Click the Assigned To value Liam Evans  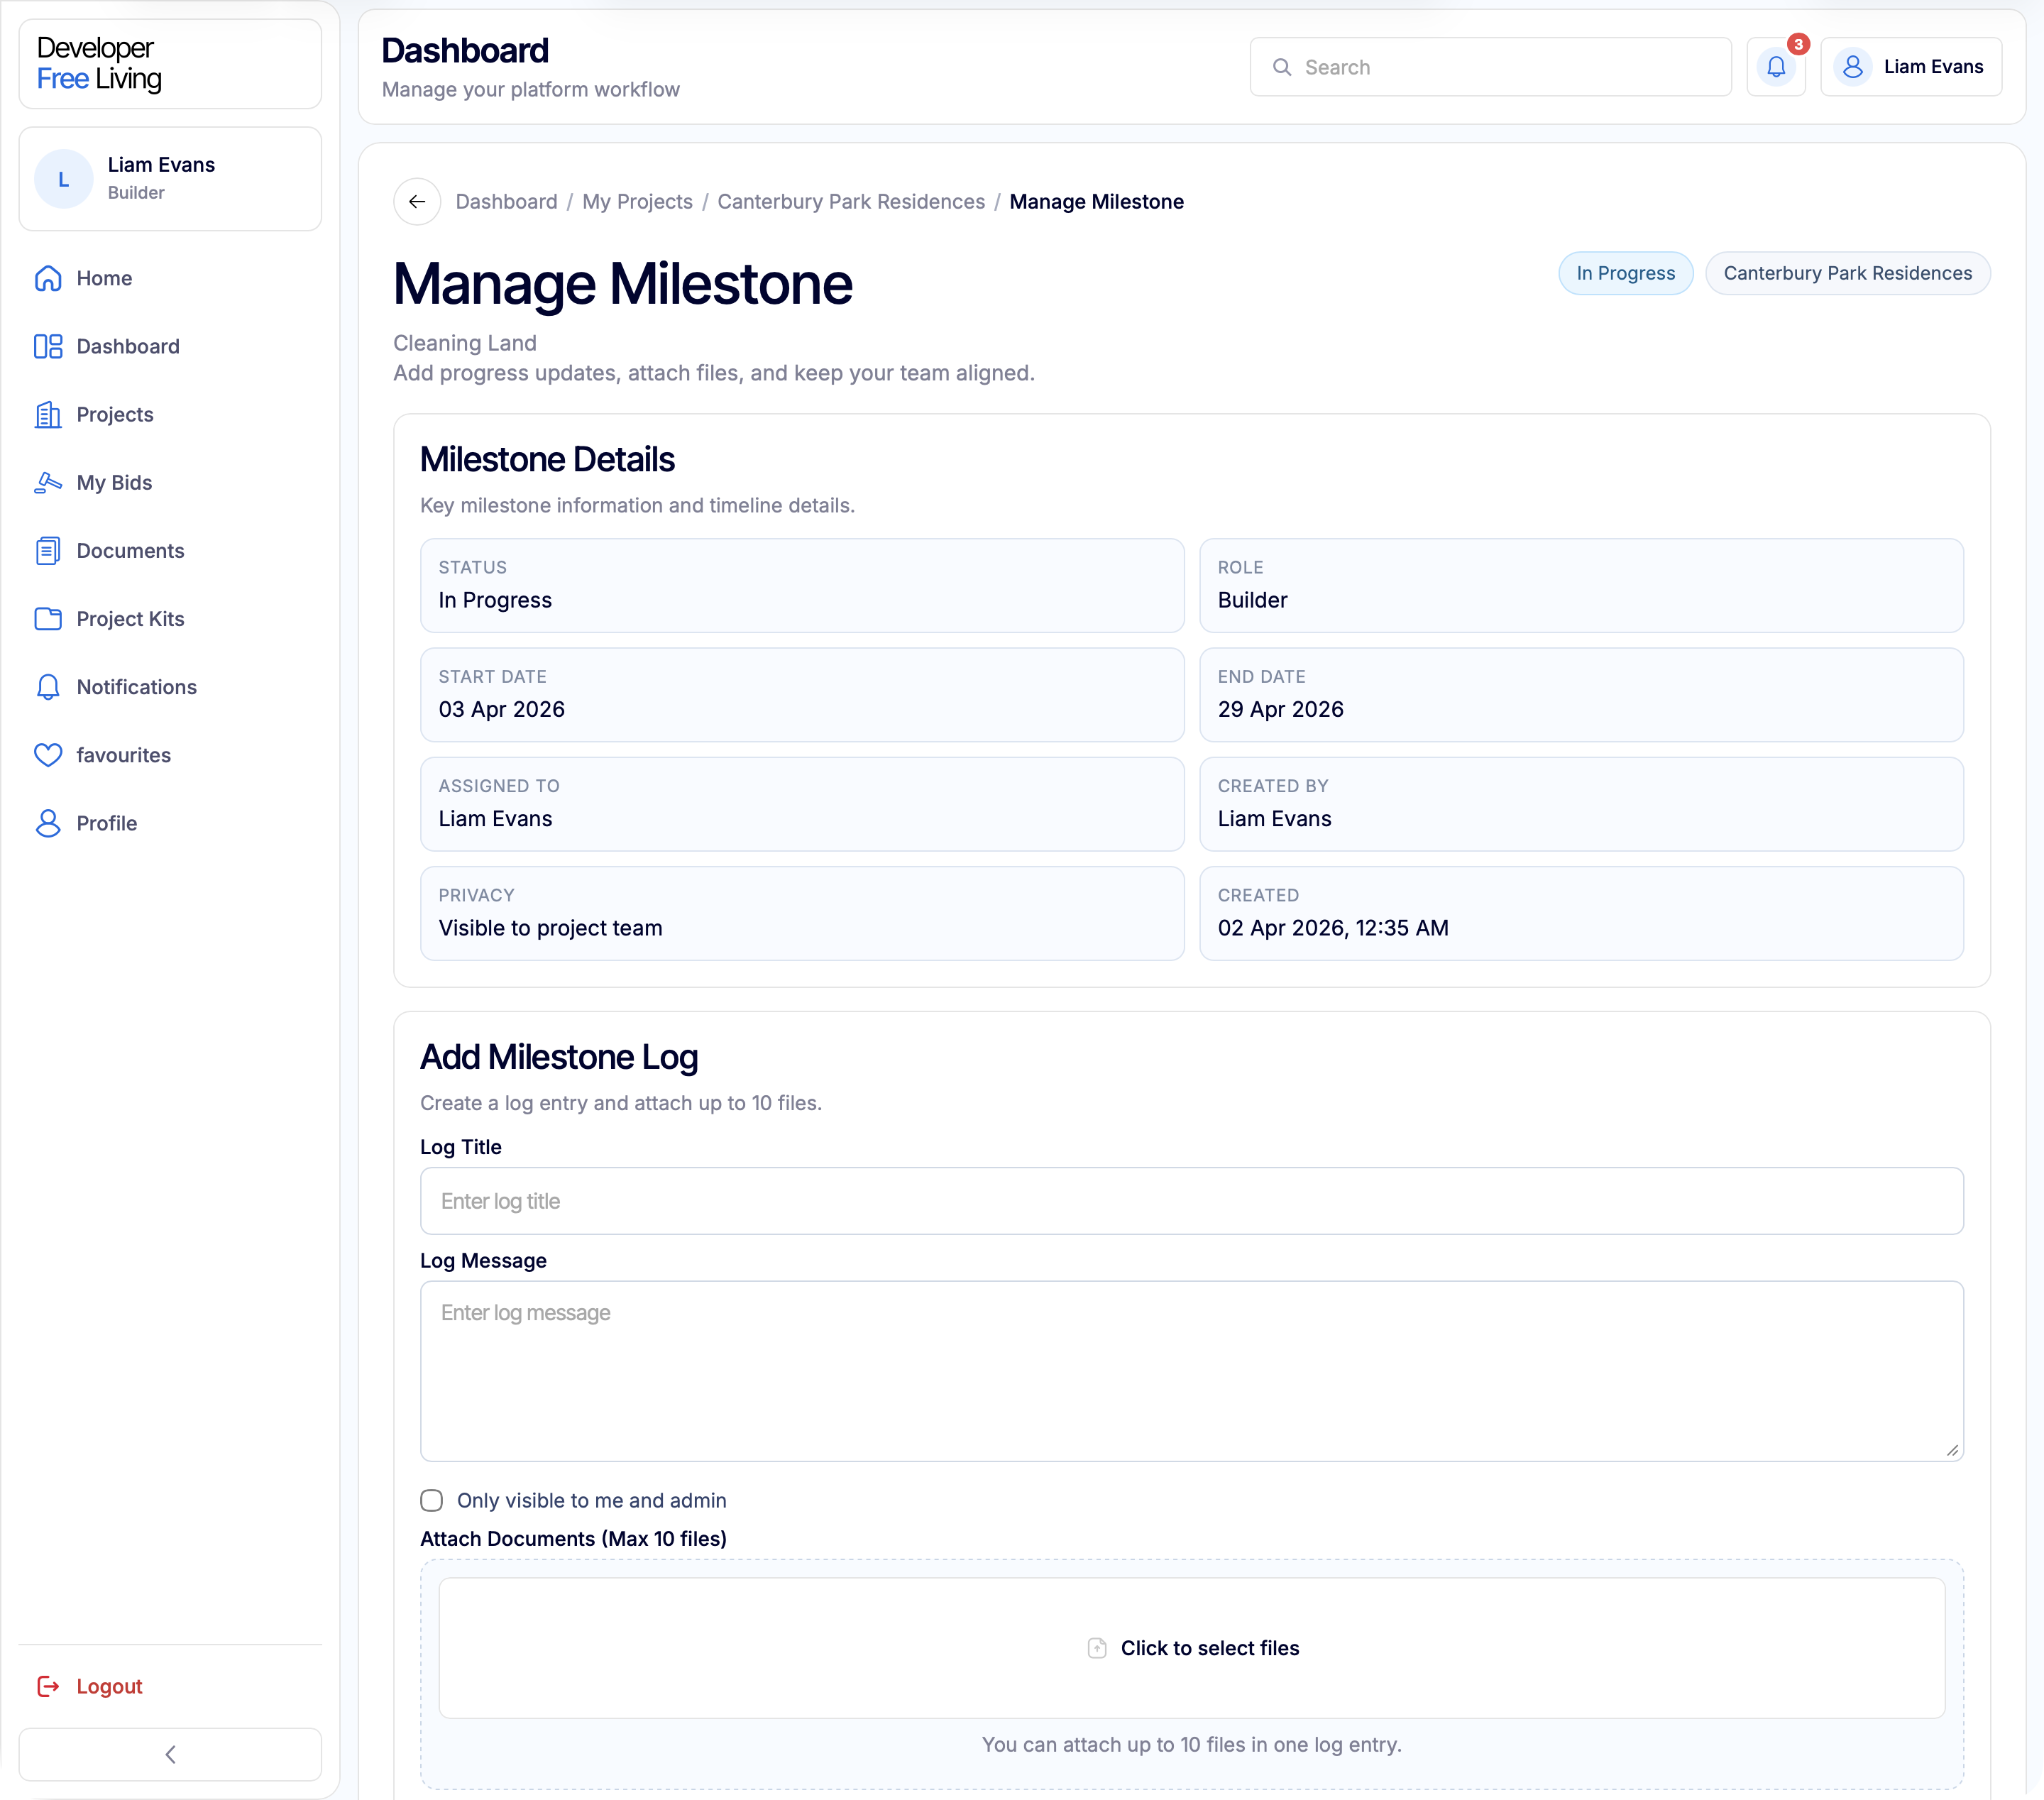[495, 819]
